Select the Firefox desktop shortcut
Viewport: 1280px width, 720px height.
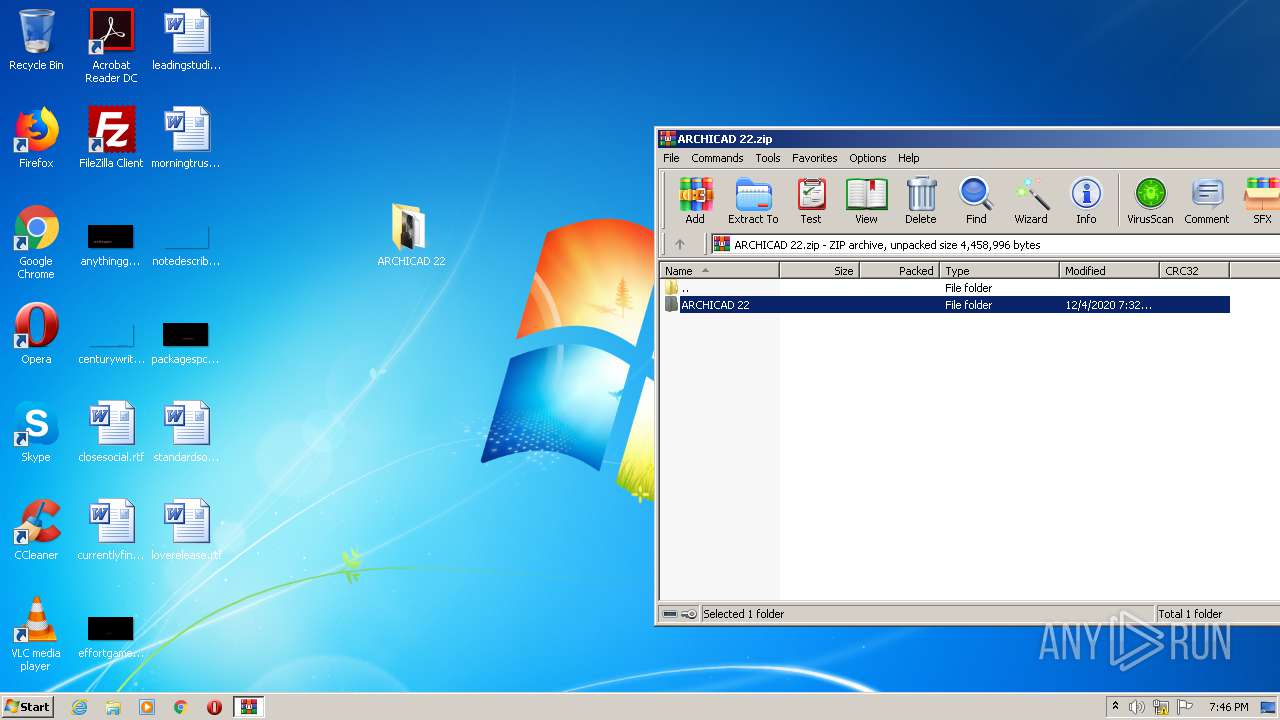(36, 138)
